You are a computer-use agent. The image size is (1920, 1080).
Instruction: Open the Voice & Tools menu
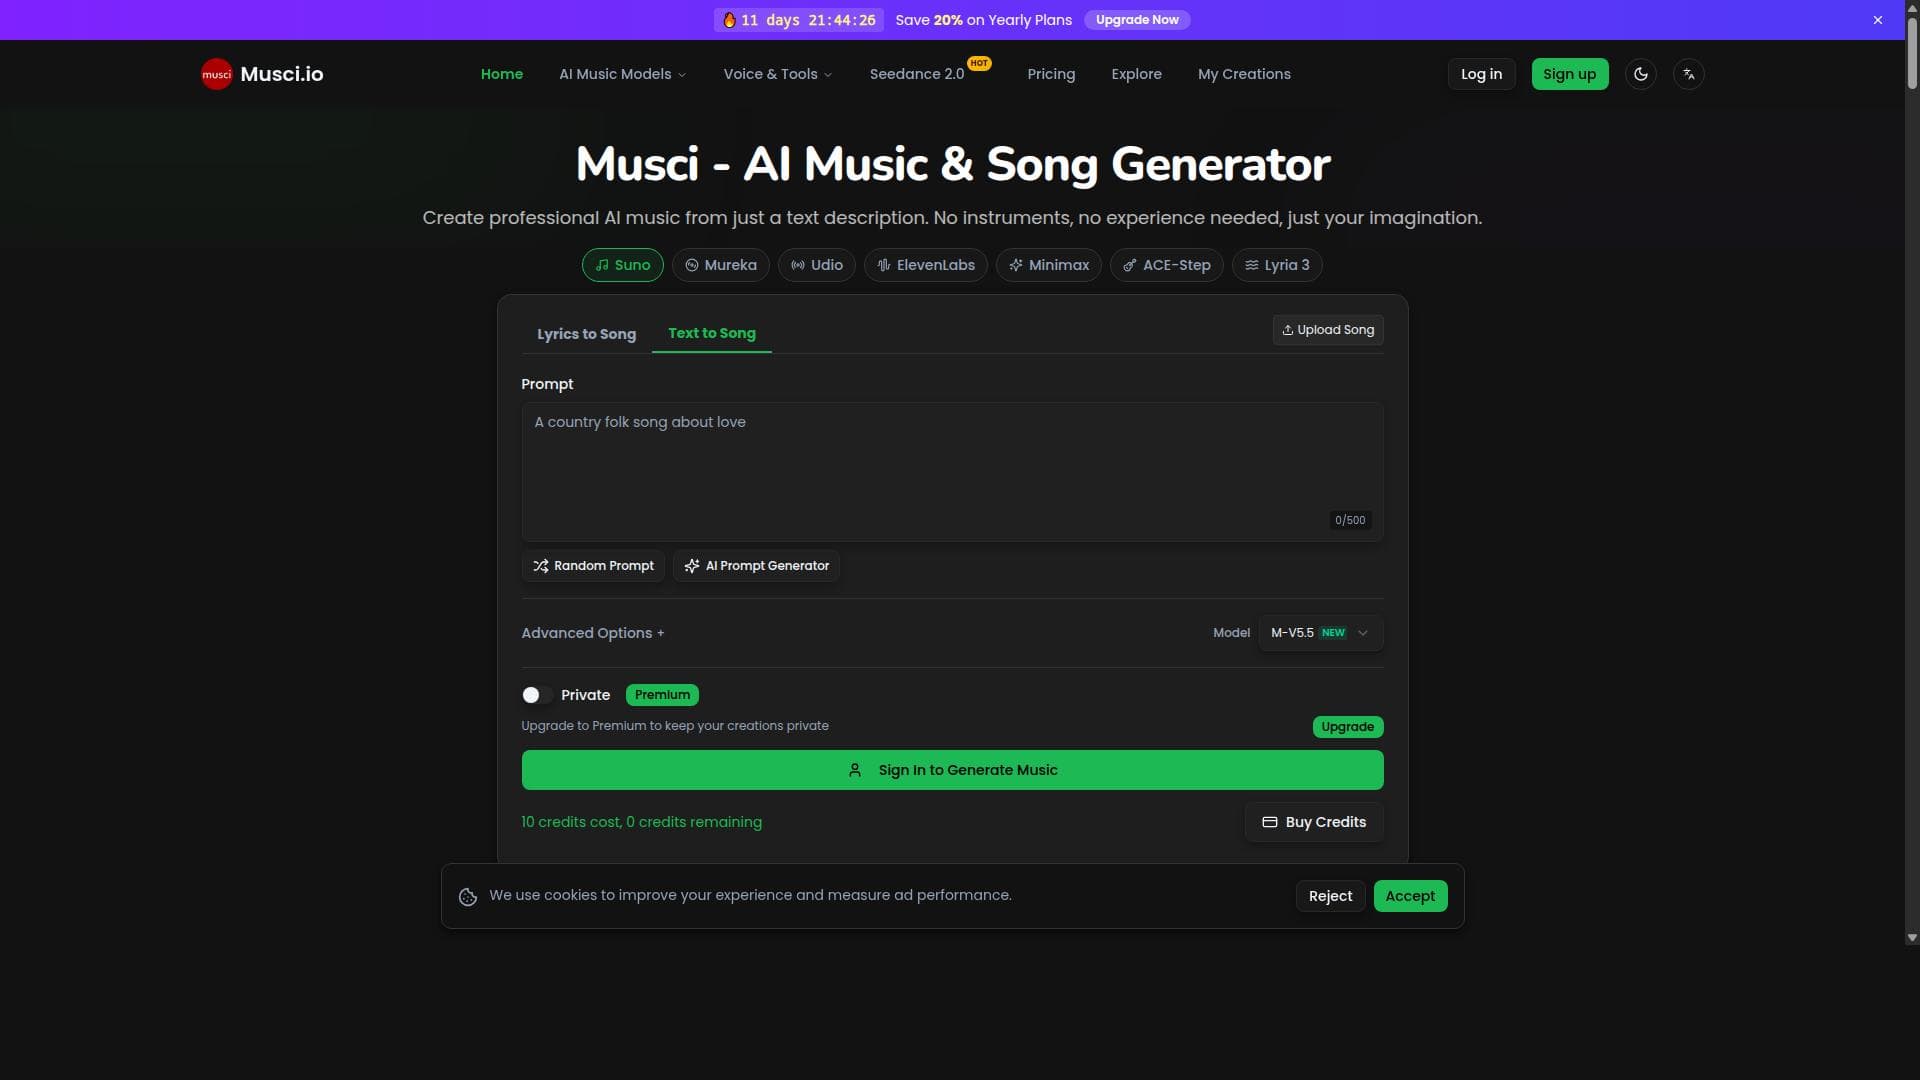point(777,74)
